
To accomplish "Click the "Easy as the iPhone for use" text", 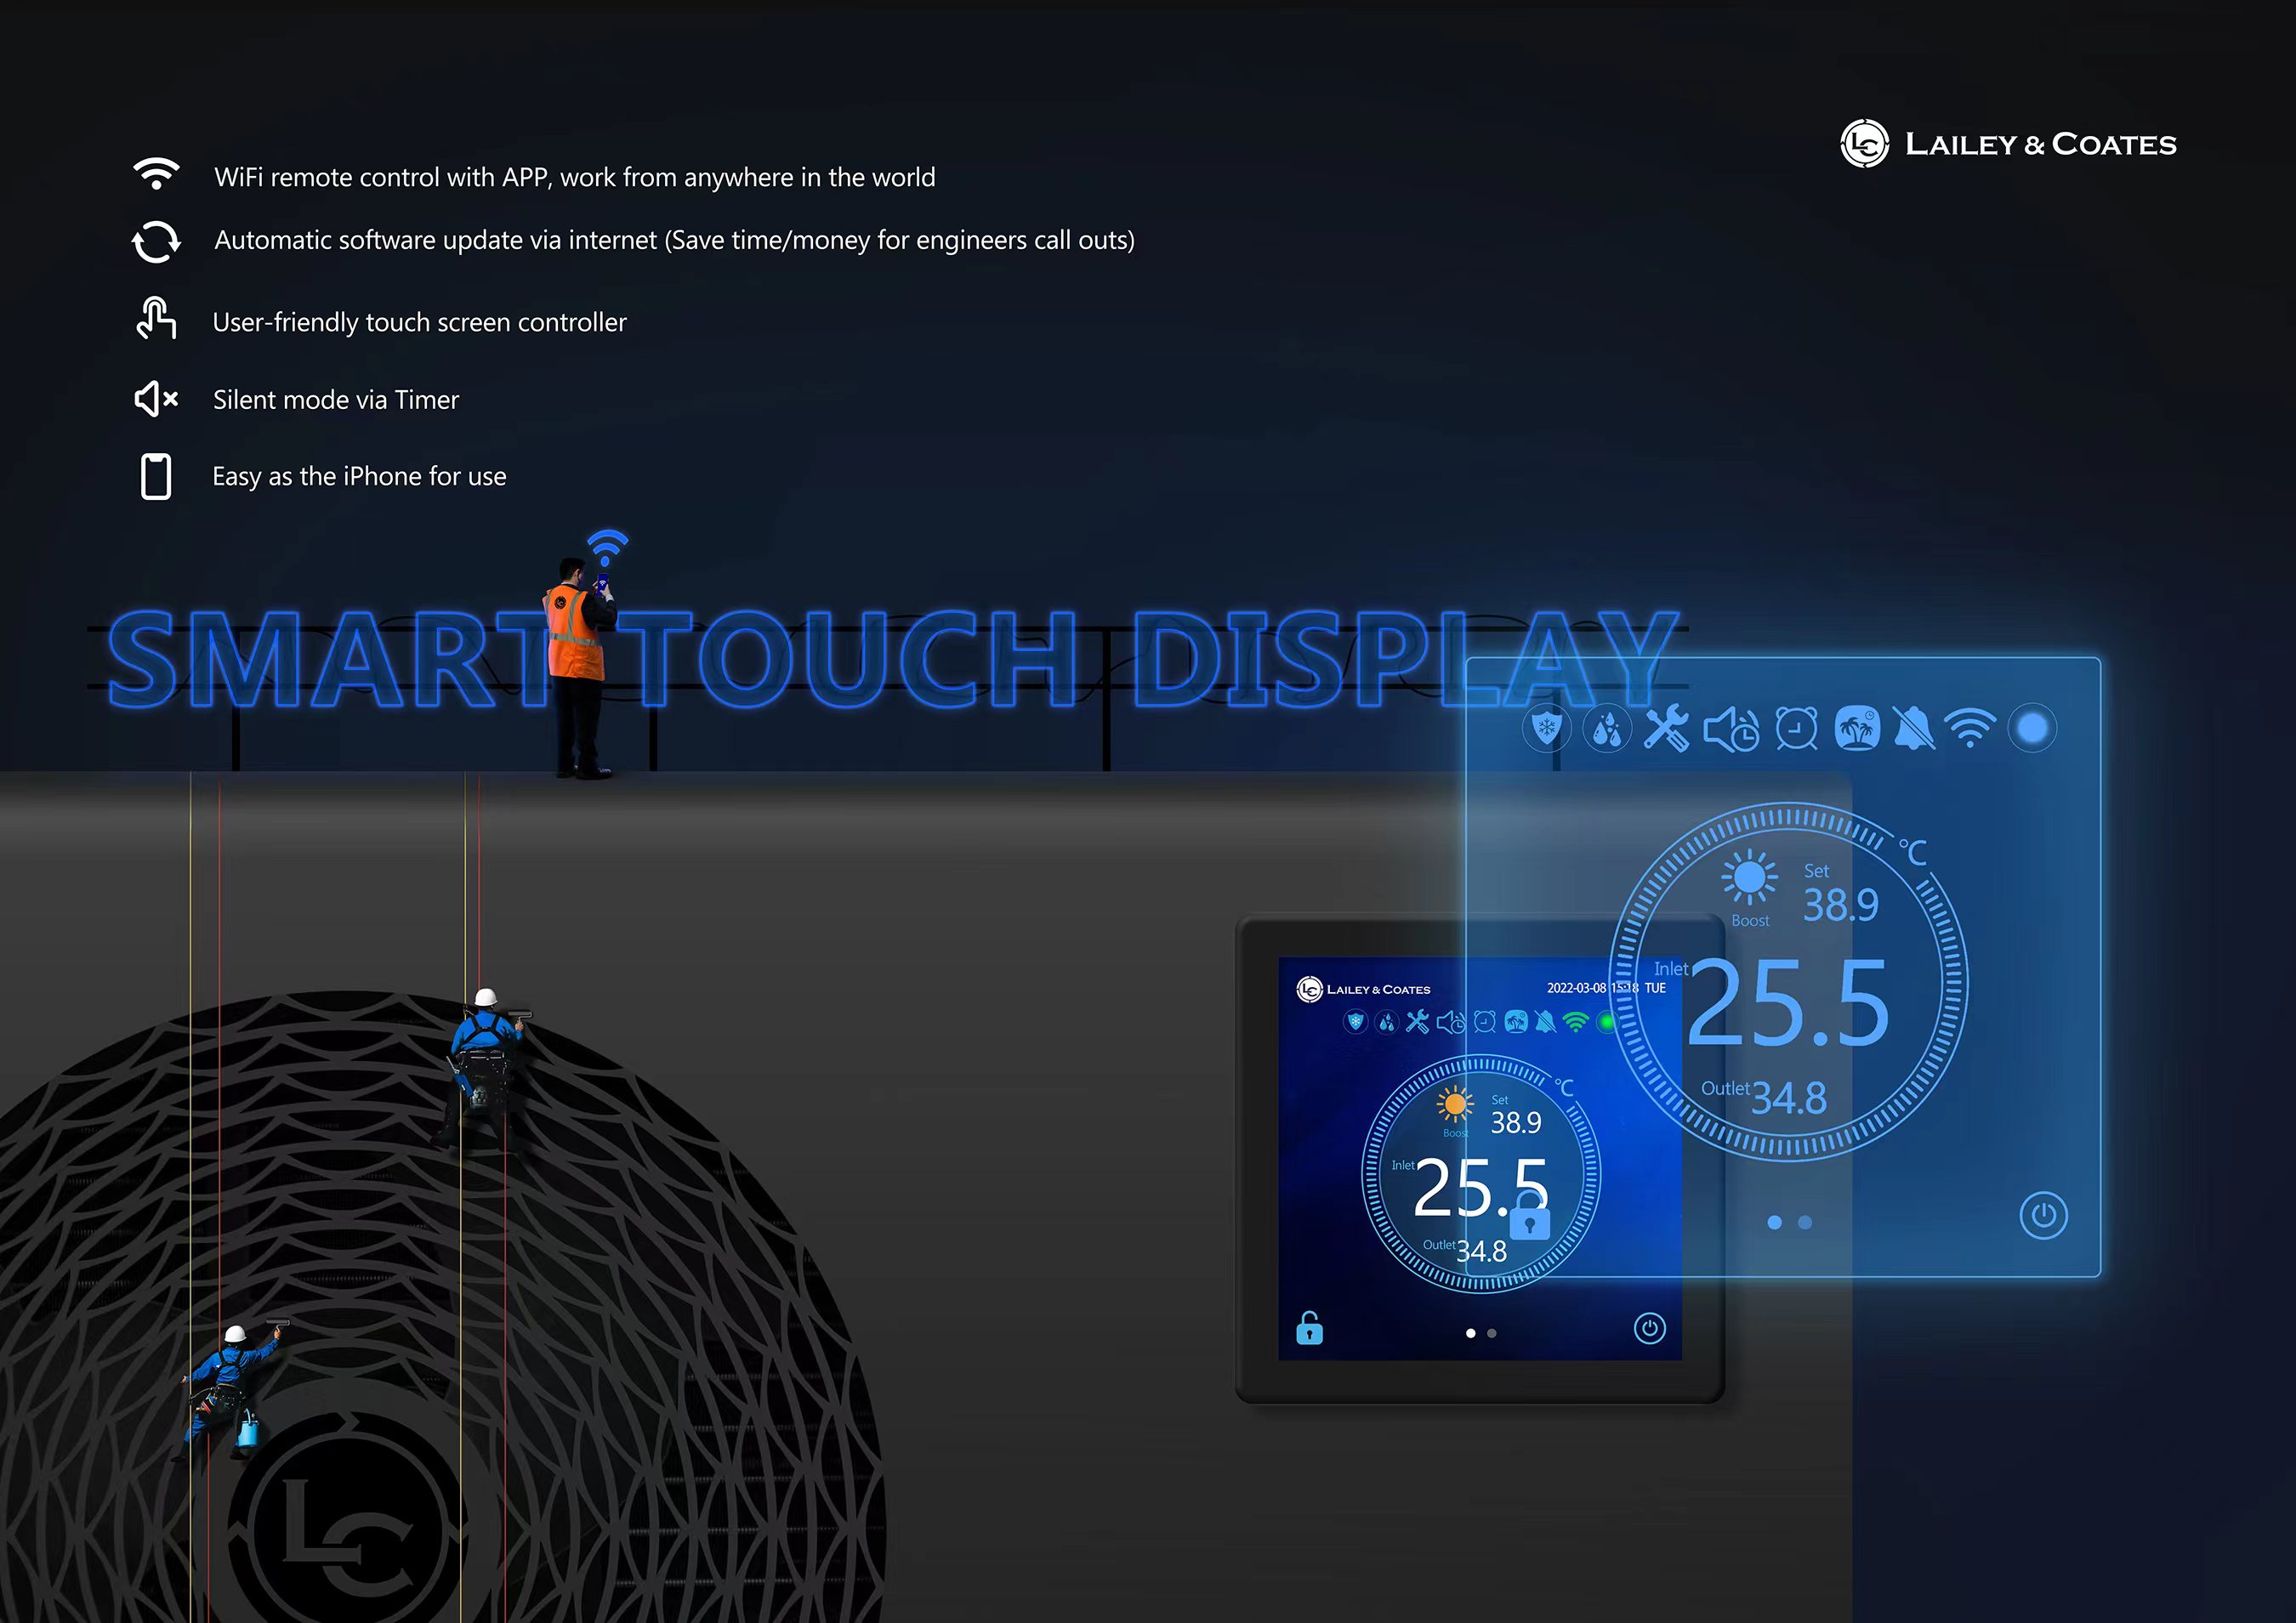I will 359,476.
